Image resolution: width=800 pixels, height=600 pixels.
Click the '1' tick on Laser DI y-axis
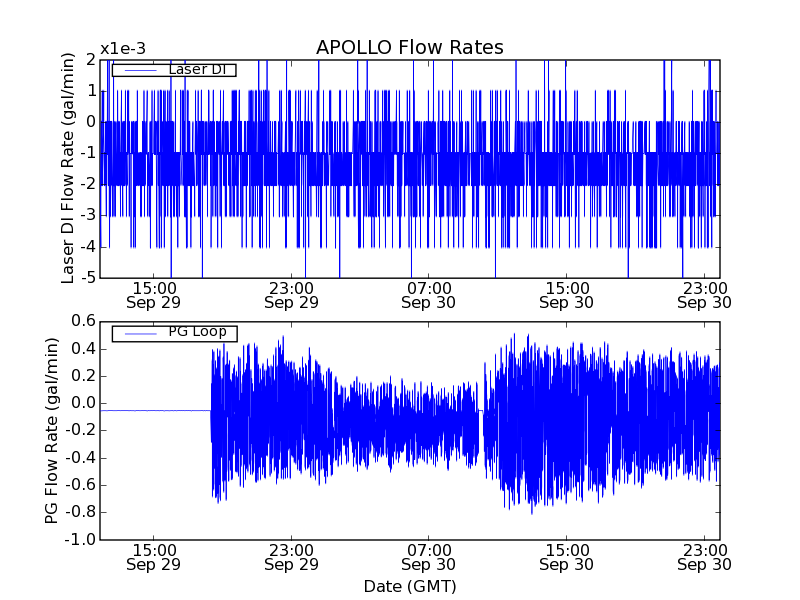tap(91, 91)
